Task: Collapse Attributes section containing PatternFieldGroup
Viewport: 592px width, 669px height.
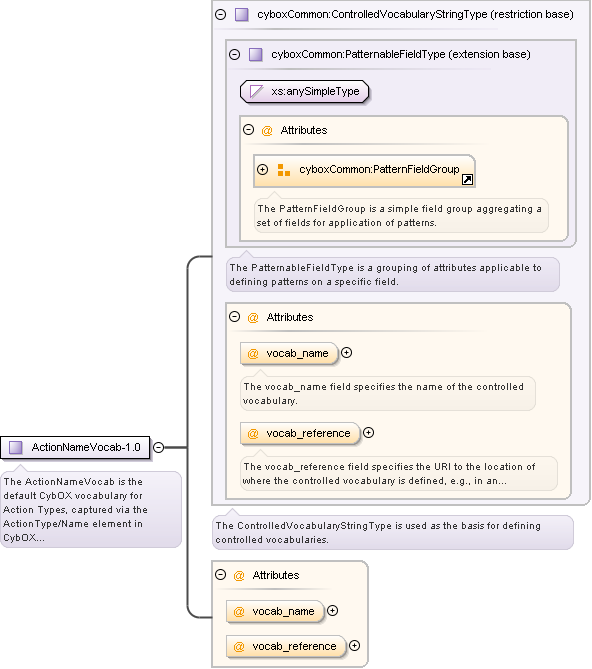Action: coord(249,130)
